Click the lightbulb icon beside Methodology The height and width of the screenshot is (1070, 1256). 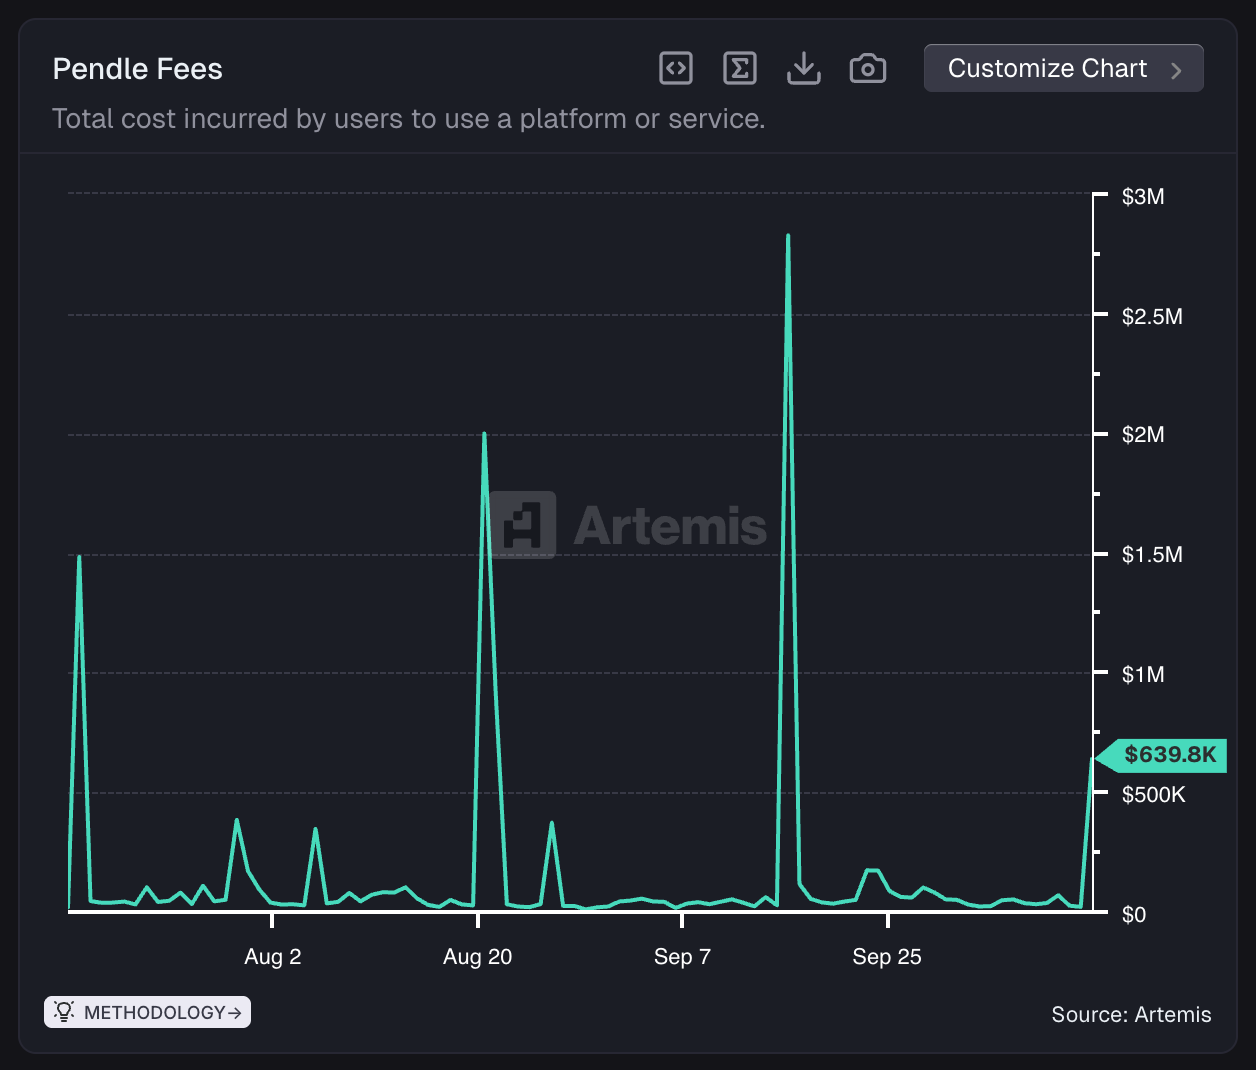(x=64, y=1012)
